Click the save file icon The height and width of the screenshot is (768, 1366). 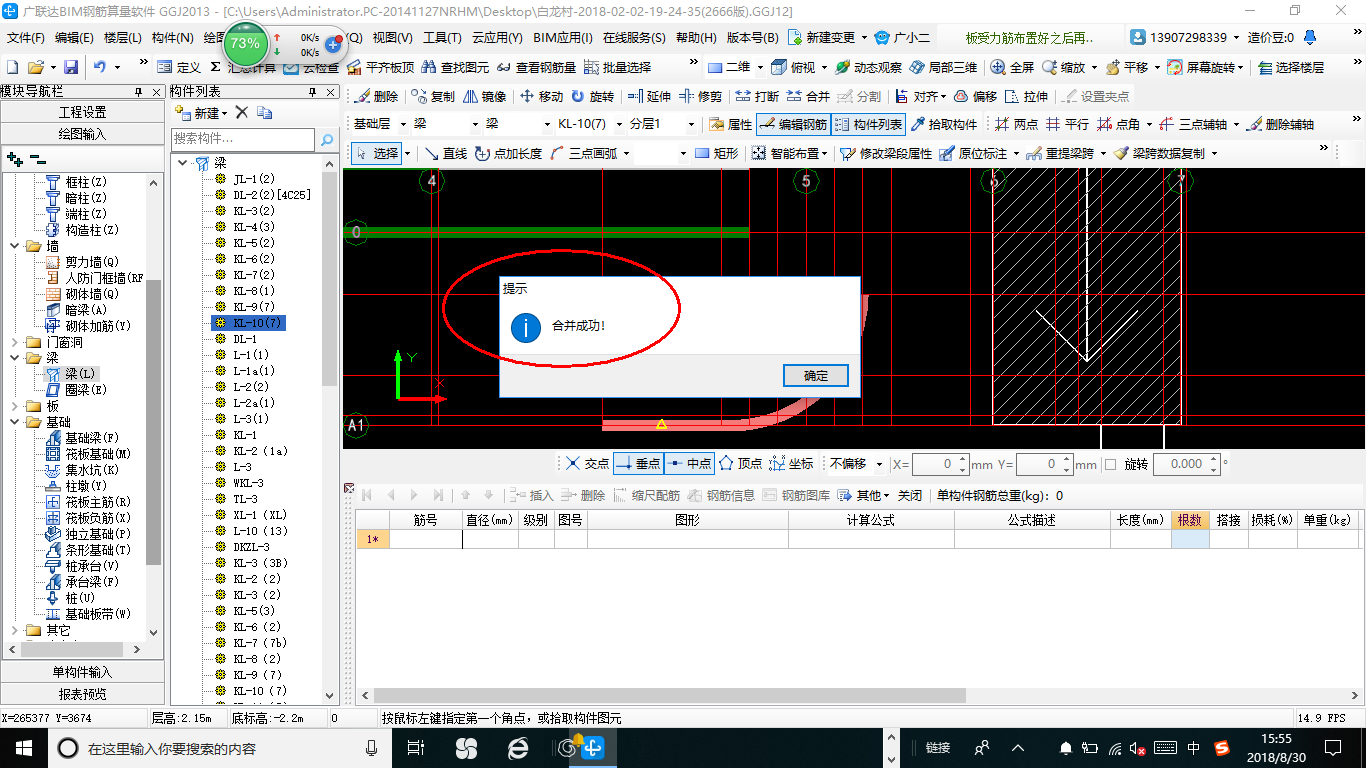(71, 68)
